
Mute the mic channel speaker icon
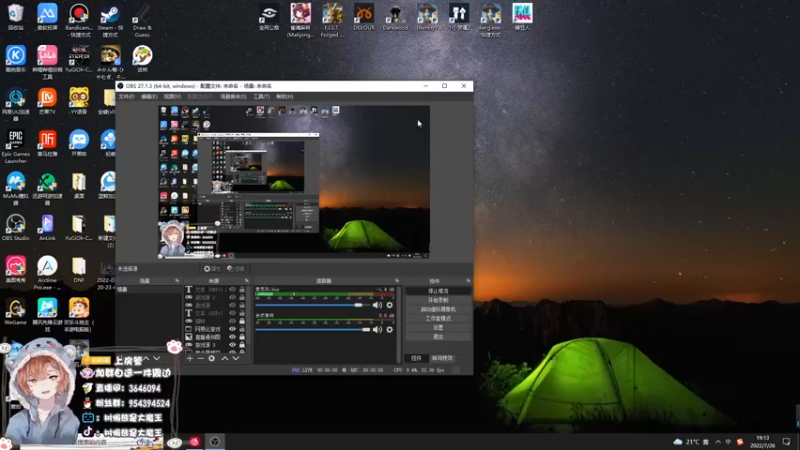click(x=377, y=305)
